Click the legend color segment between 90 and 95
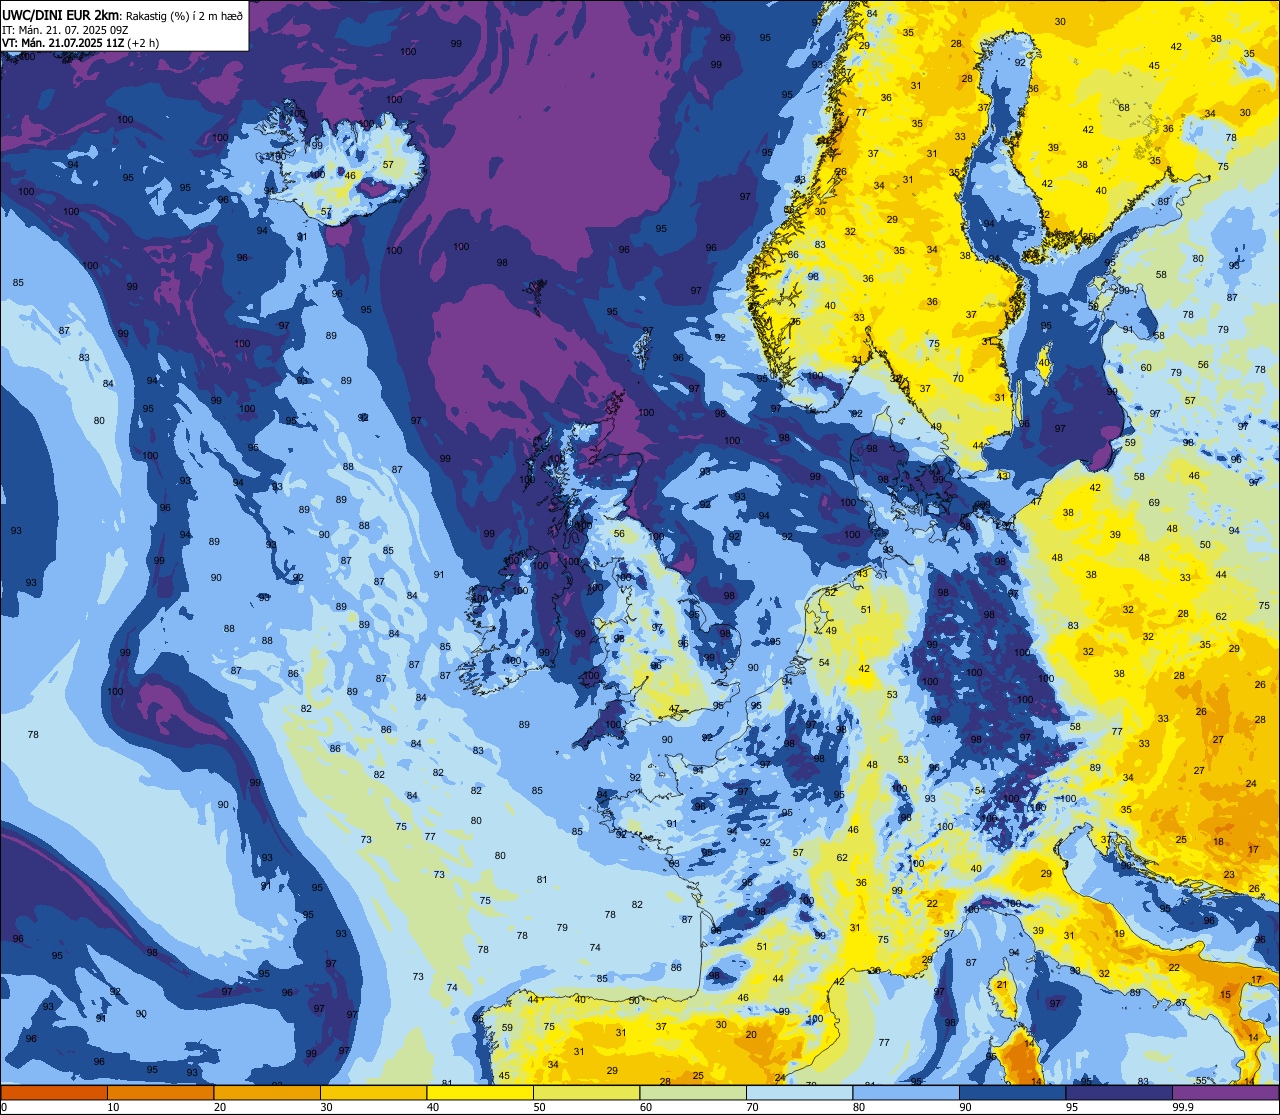 [1012, 1092]
